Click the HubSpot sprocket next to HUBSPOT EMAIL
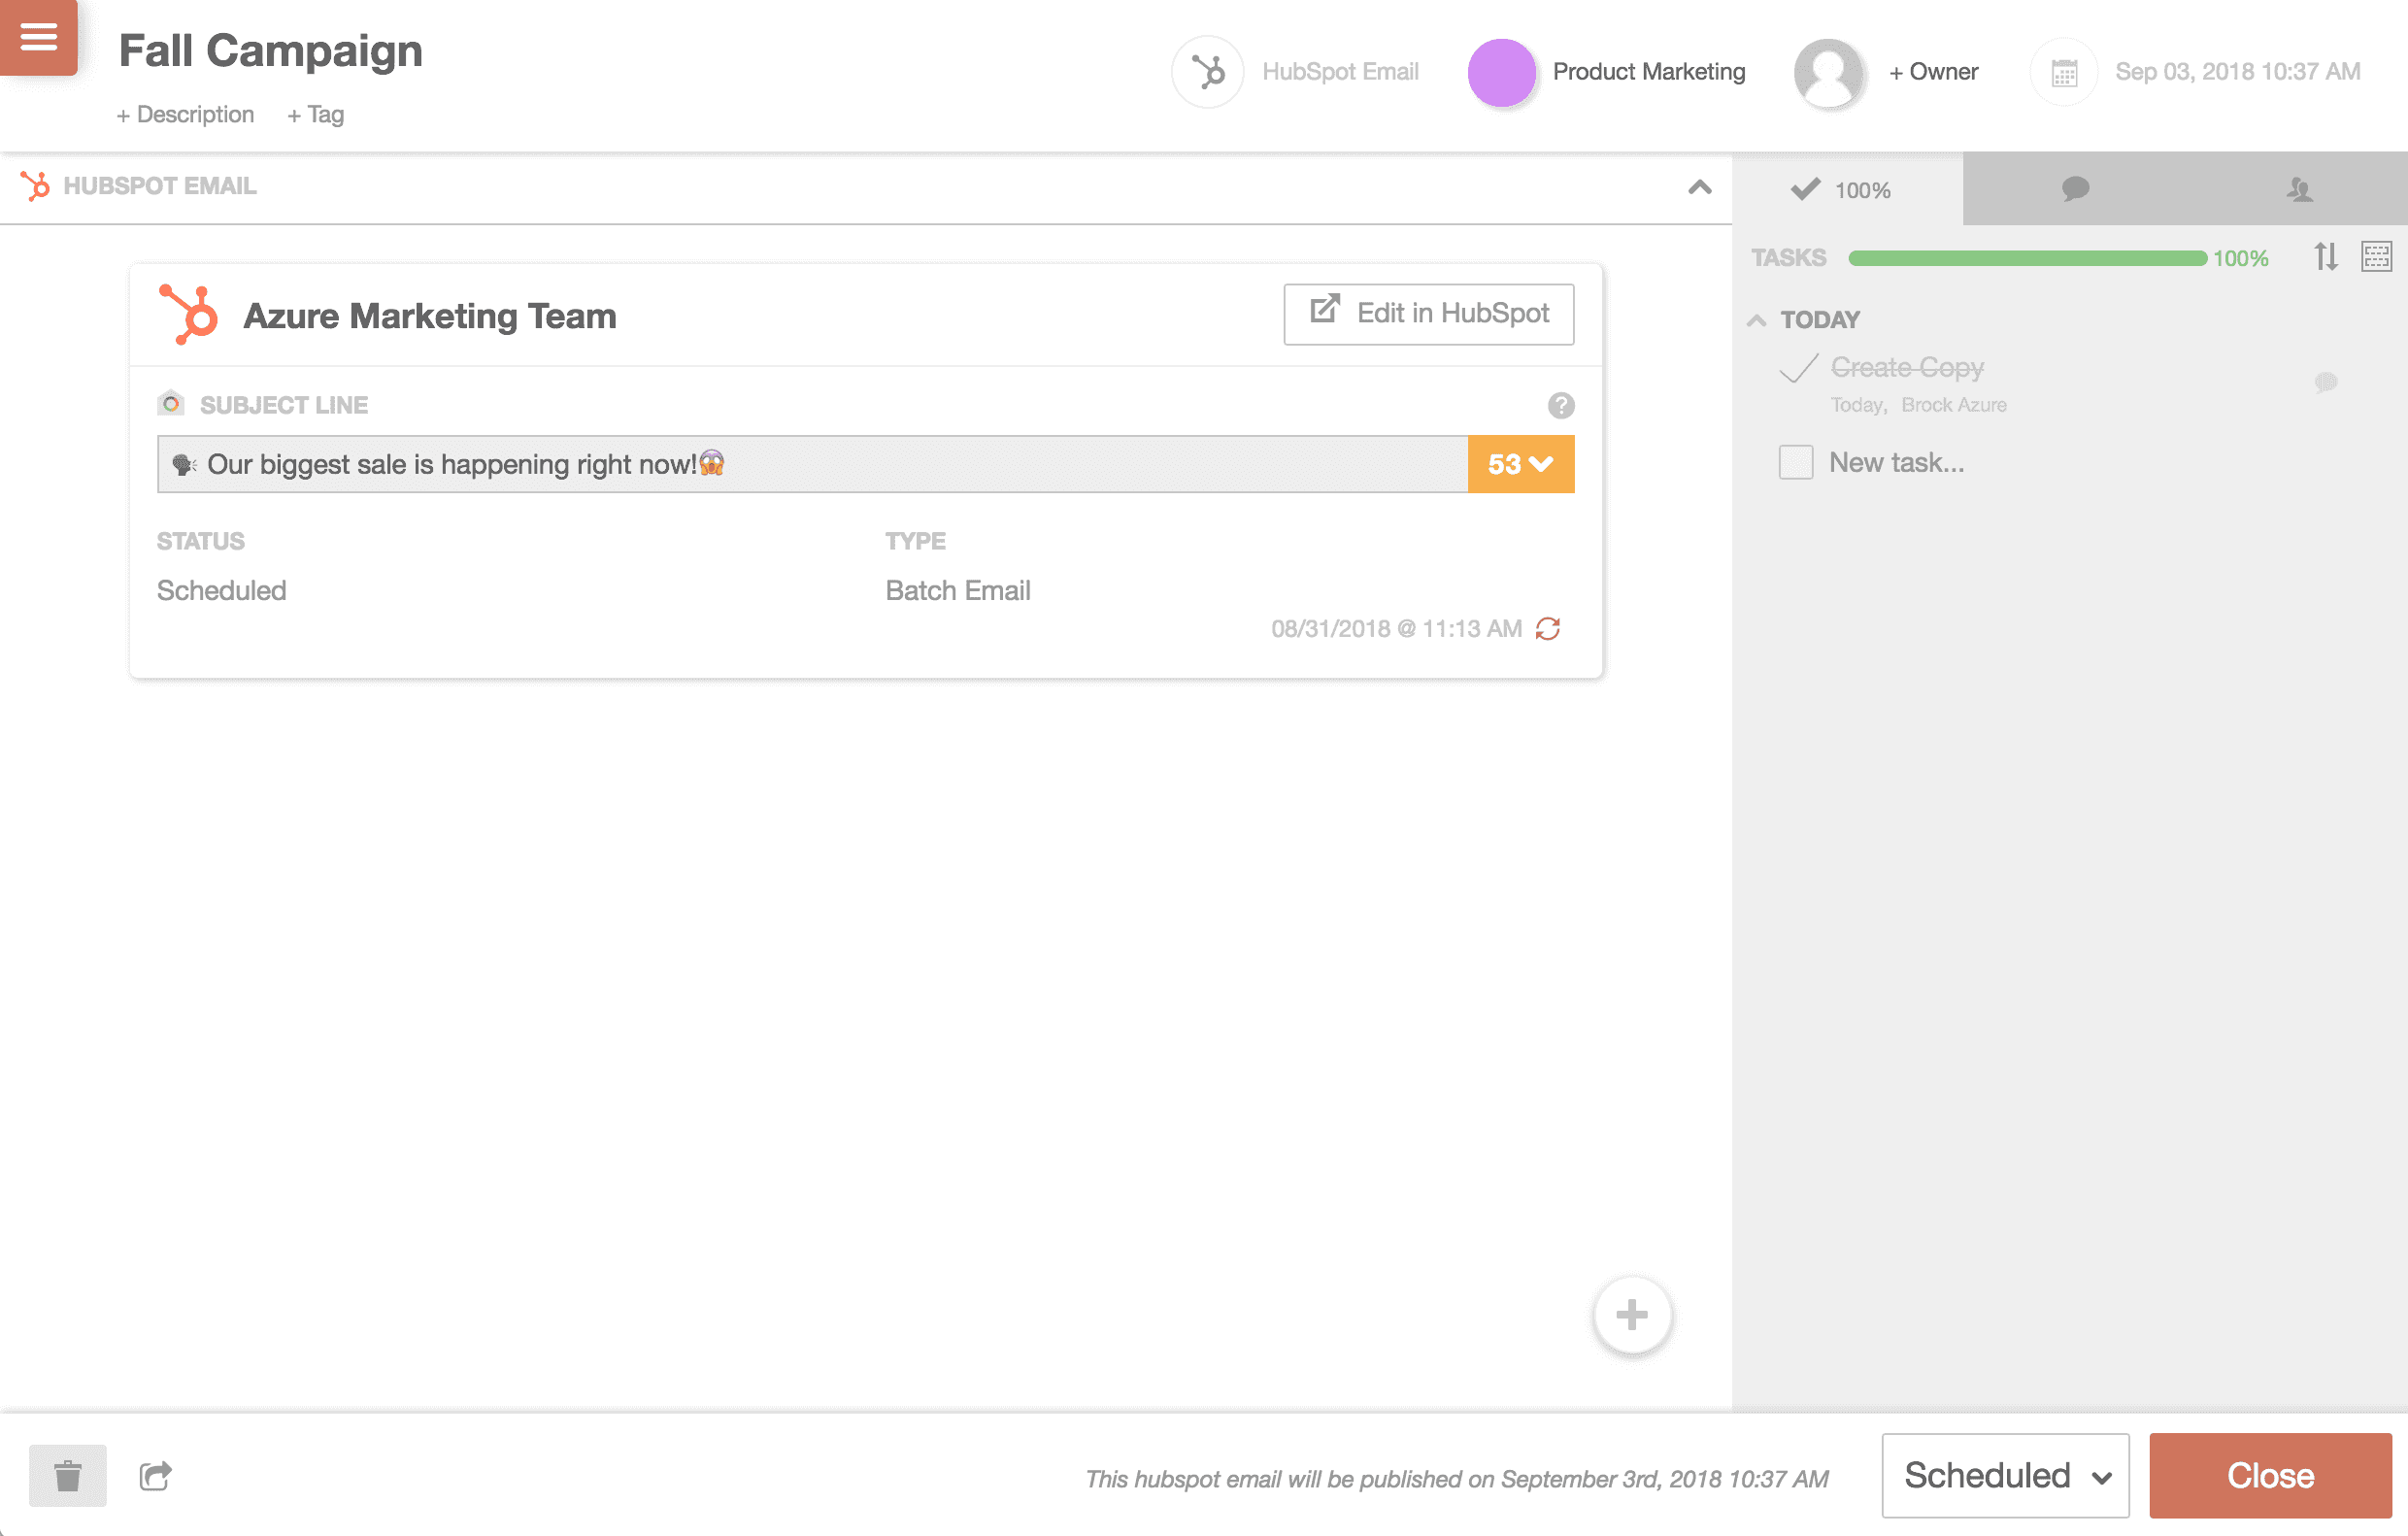Screen dimensions: 2408x1536 [x=35, y=186]
